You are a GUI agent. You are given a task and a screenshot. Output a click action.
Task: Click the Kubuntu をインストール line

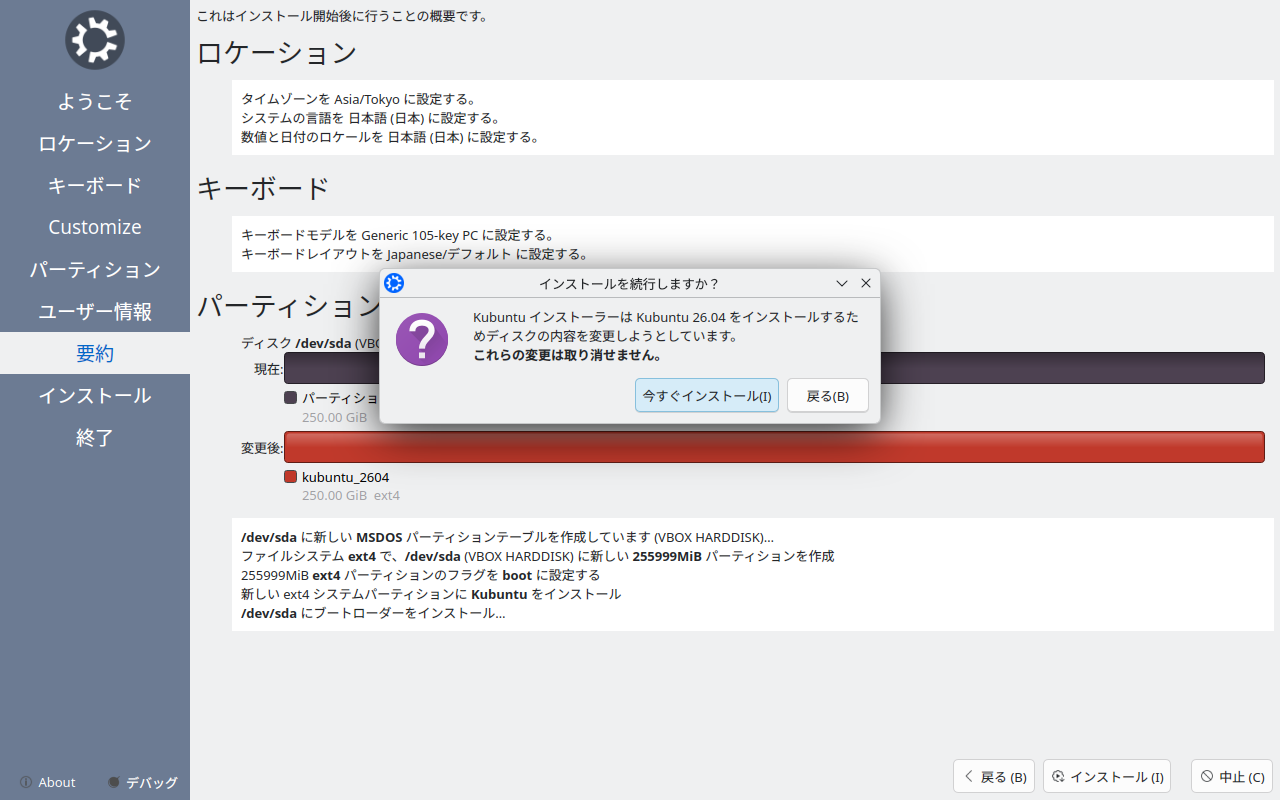coord(431,594)
